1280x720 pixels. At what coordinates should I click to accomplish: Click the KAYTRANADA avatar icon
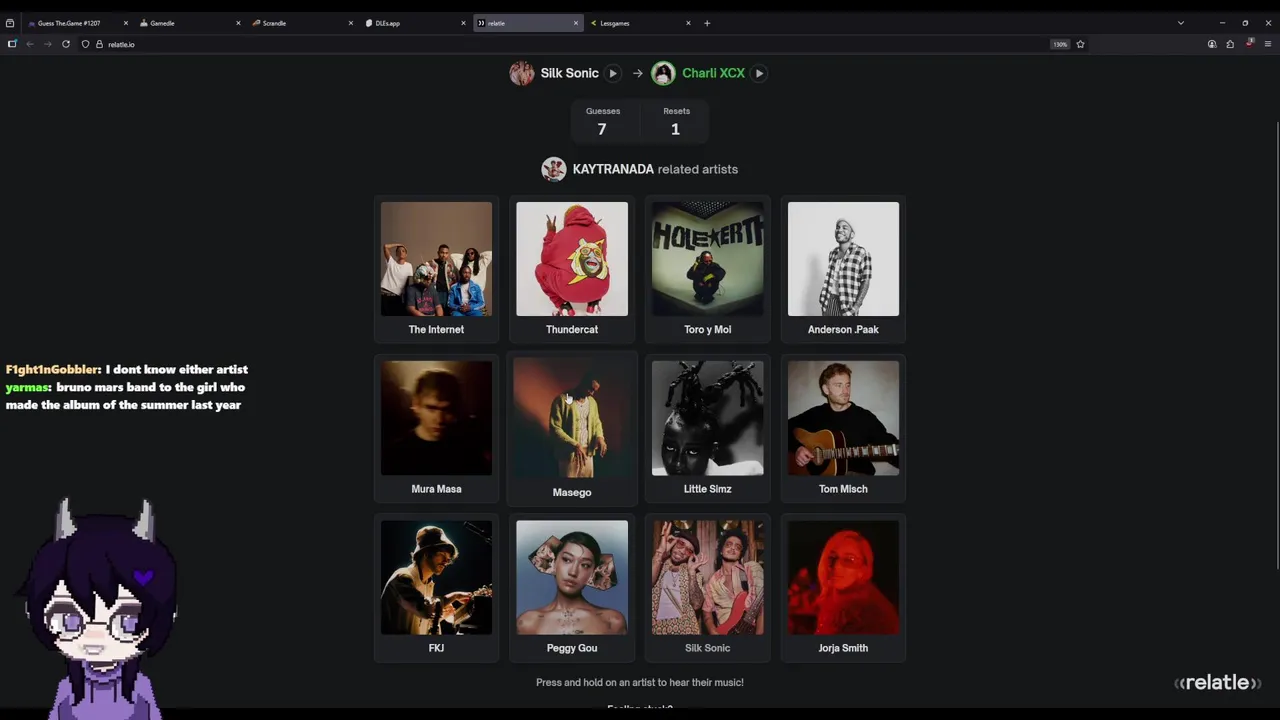tap(554, 169)
